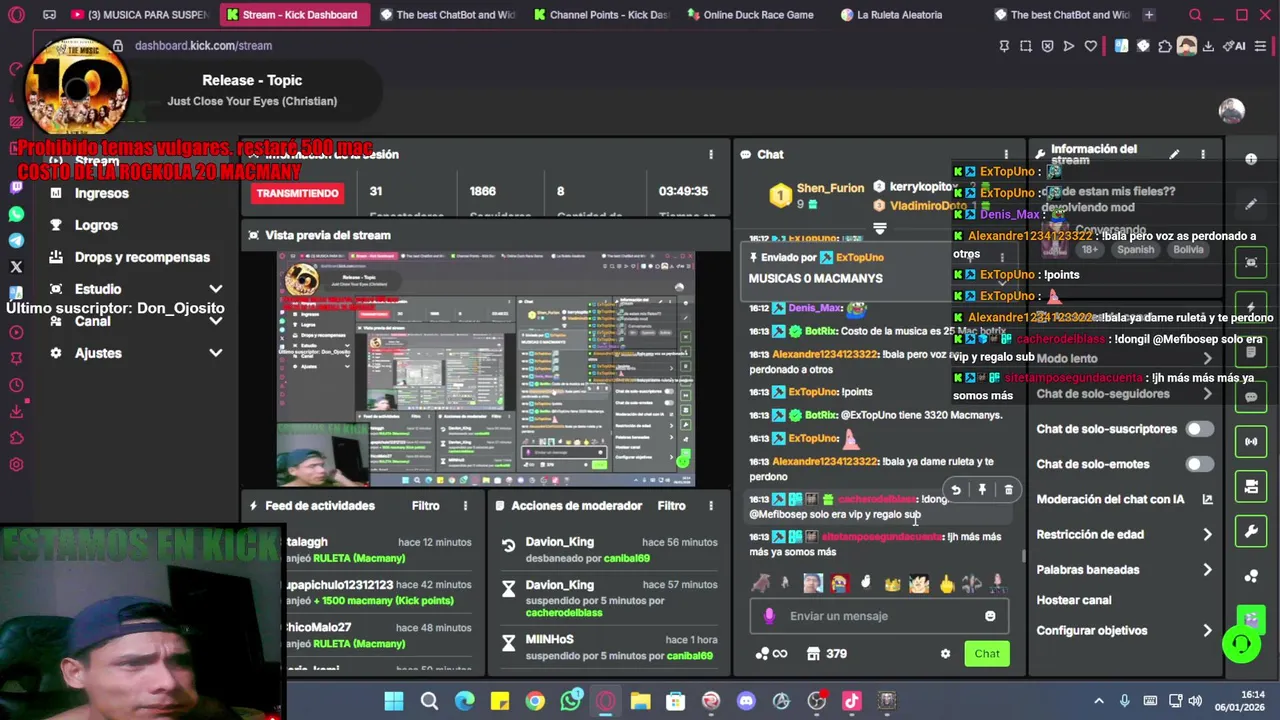Open Restricción de edad arrow
Viewport: 1280px width, 720px height.
pyautogui.click(x=1207, y=535)
